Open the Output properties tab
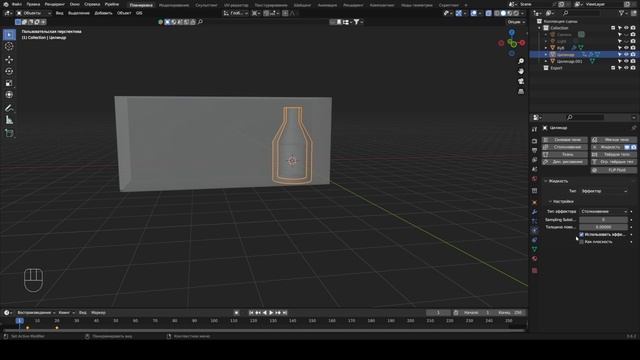 point(534,150)
